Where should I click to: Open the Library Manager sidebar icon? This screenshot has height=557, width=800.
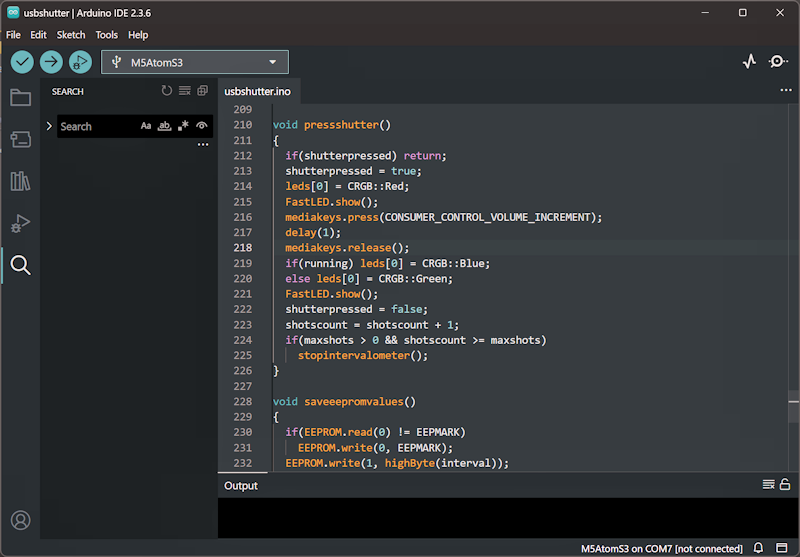click(x=20, y=181)
